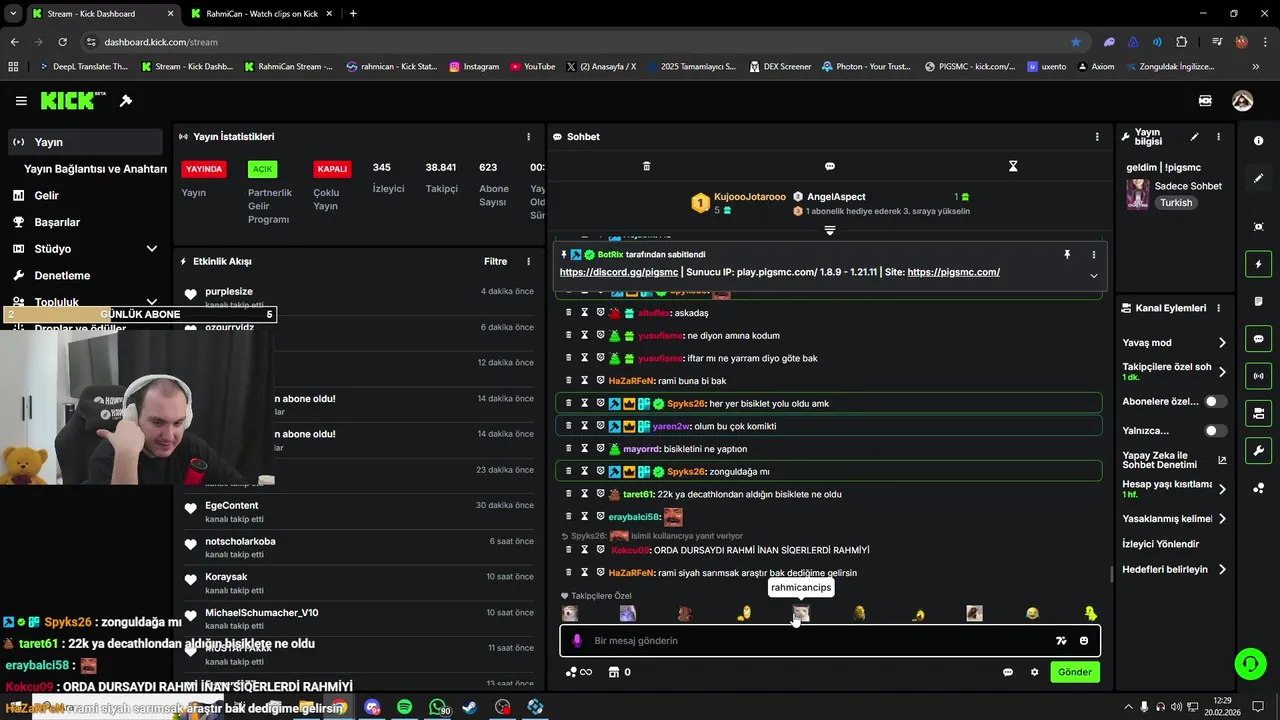Switch to RahmiCan Watch clips browser tab
The image size is (1280, 720).
click(x=261, y=14)
